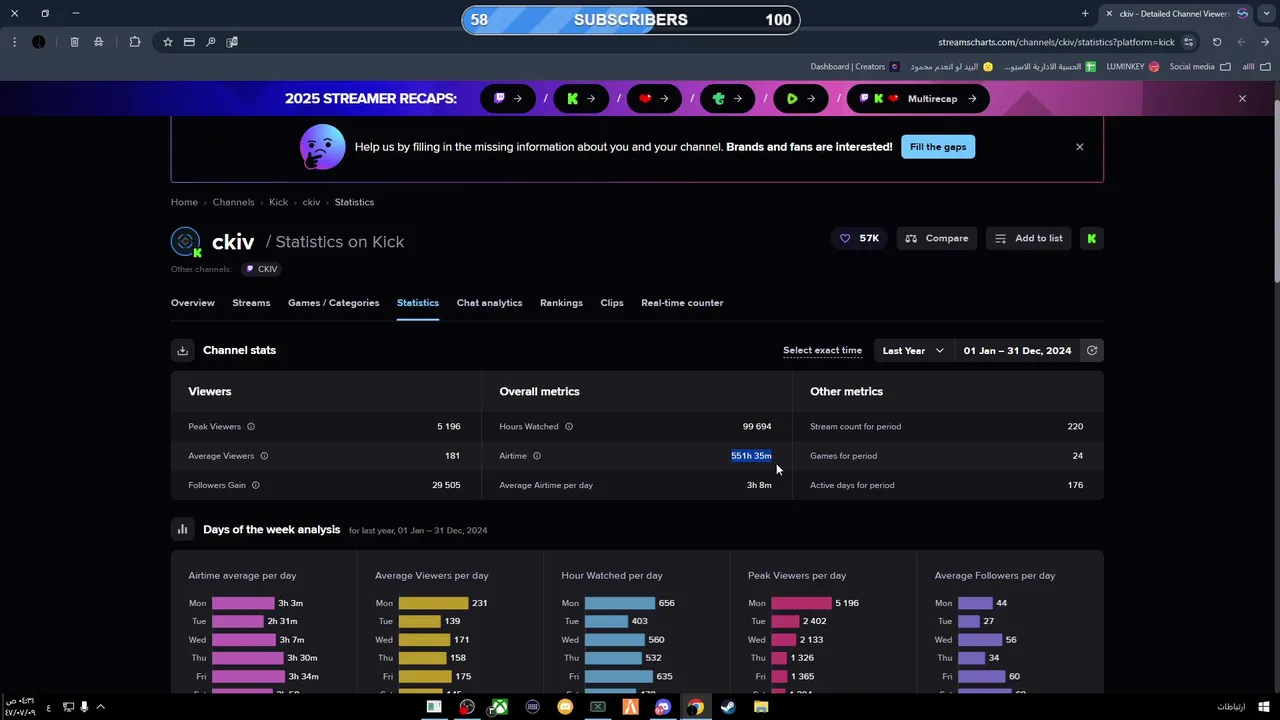This screenshot has height=720, width=1280.
Task: Click the refresh date range icon
Action: (1092, 351)
